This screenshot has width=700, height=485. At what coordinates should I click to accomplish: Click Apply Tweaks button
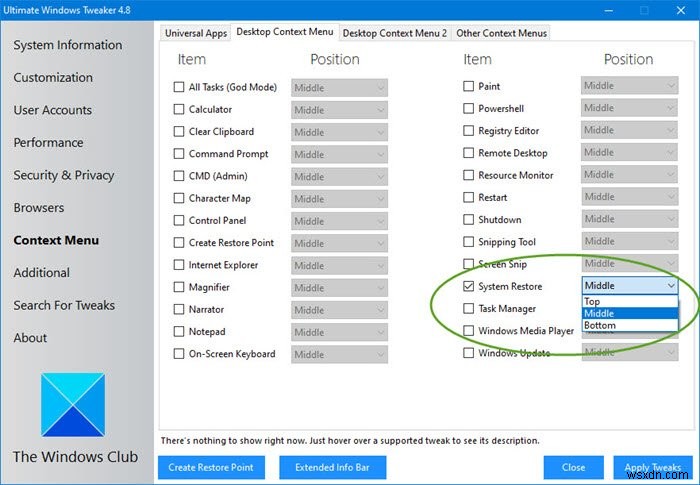coord(653,468)
